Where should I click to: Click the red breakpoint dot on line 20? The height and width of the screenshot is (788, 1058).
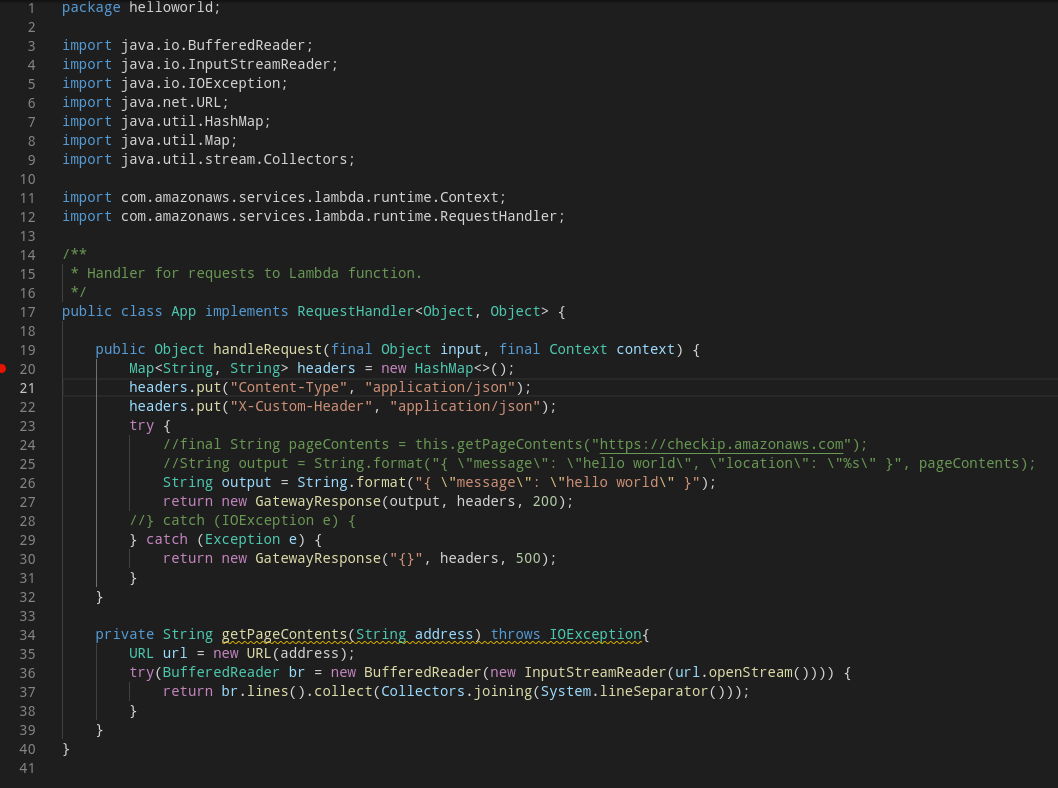(4, 368)
